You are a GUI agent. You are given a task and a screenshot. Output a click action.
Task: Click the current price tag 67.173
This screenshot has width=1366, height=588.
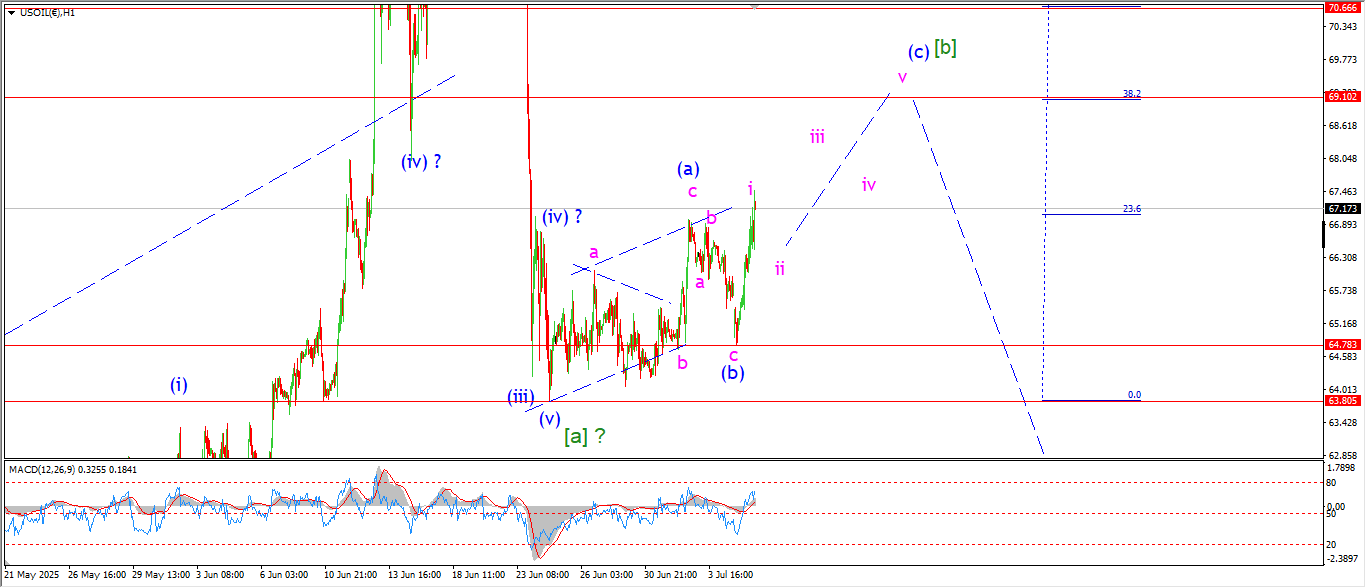click(1340, 209)
